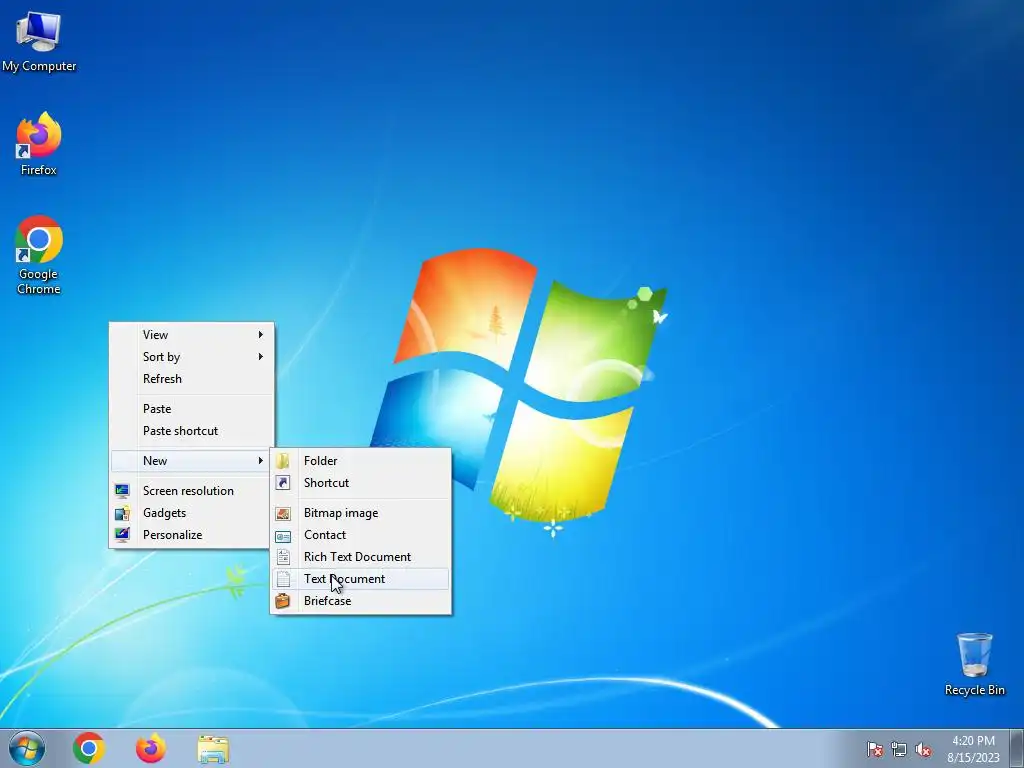Image resolution: width=1024 pixels, height=768 pixels.
Task: Open Gadgets from the context menu
Action: pos(191,513)
